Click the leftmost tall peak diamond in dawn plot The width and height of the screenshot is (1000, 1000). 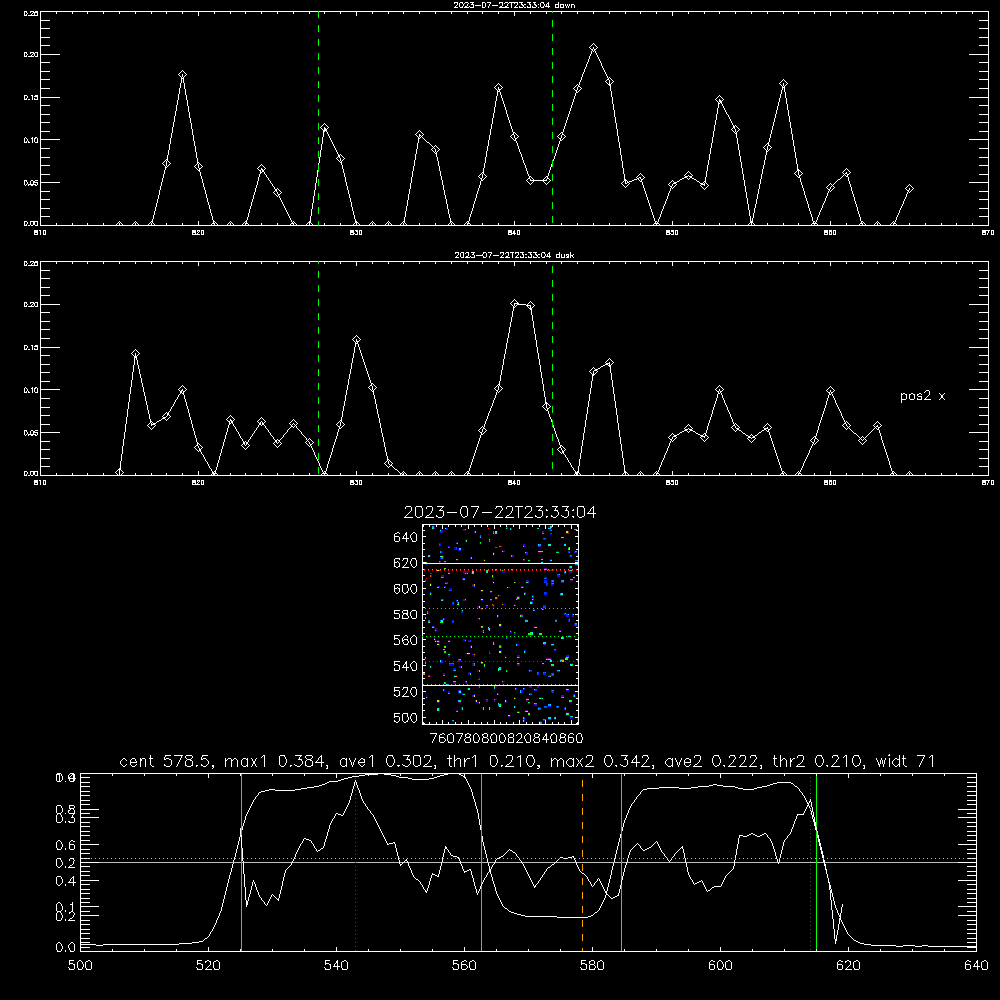[x=182, y=75]
